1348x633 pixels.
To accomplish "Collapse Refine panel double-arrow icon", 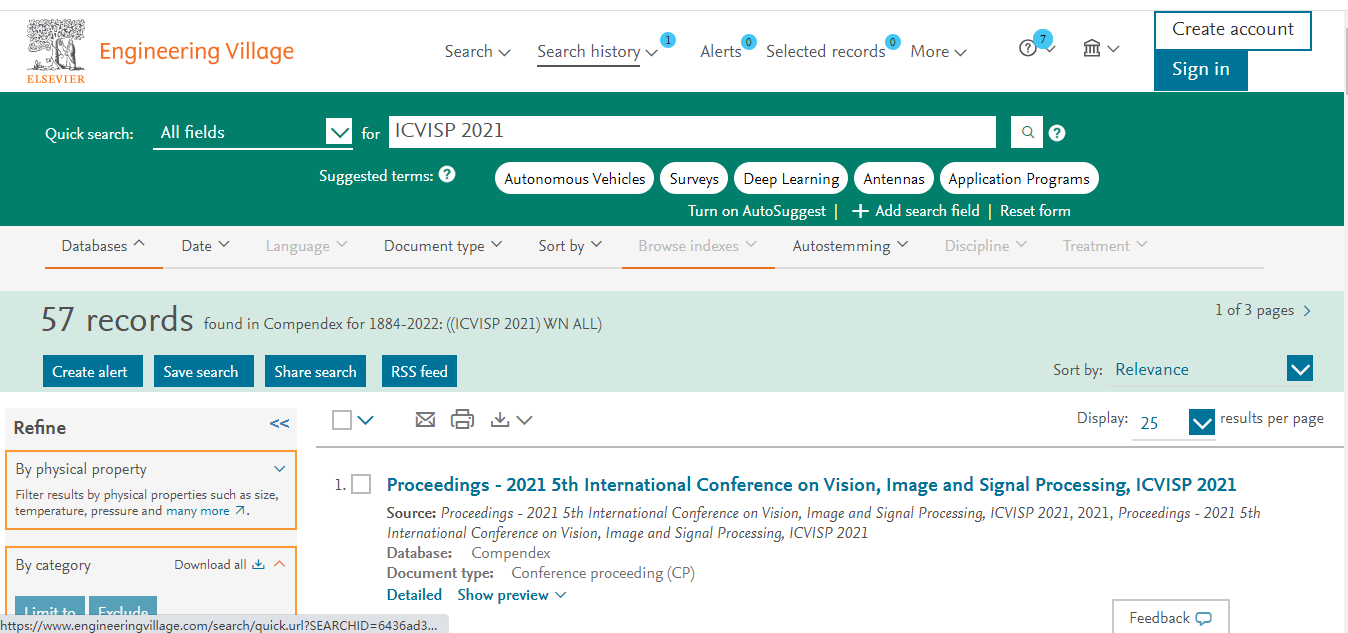I will coord(280,424).
